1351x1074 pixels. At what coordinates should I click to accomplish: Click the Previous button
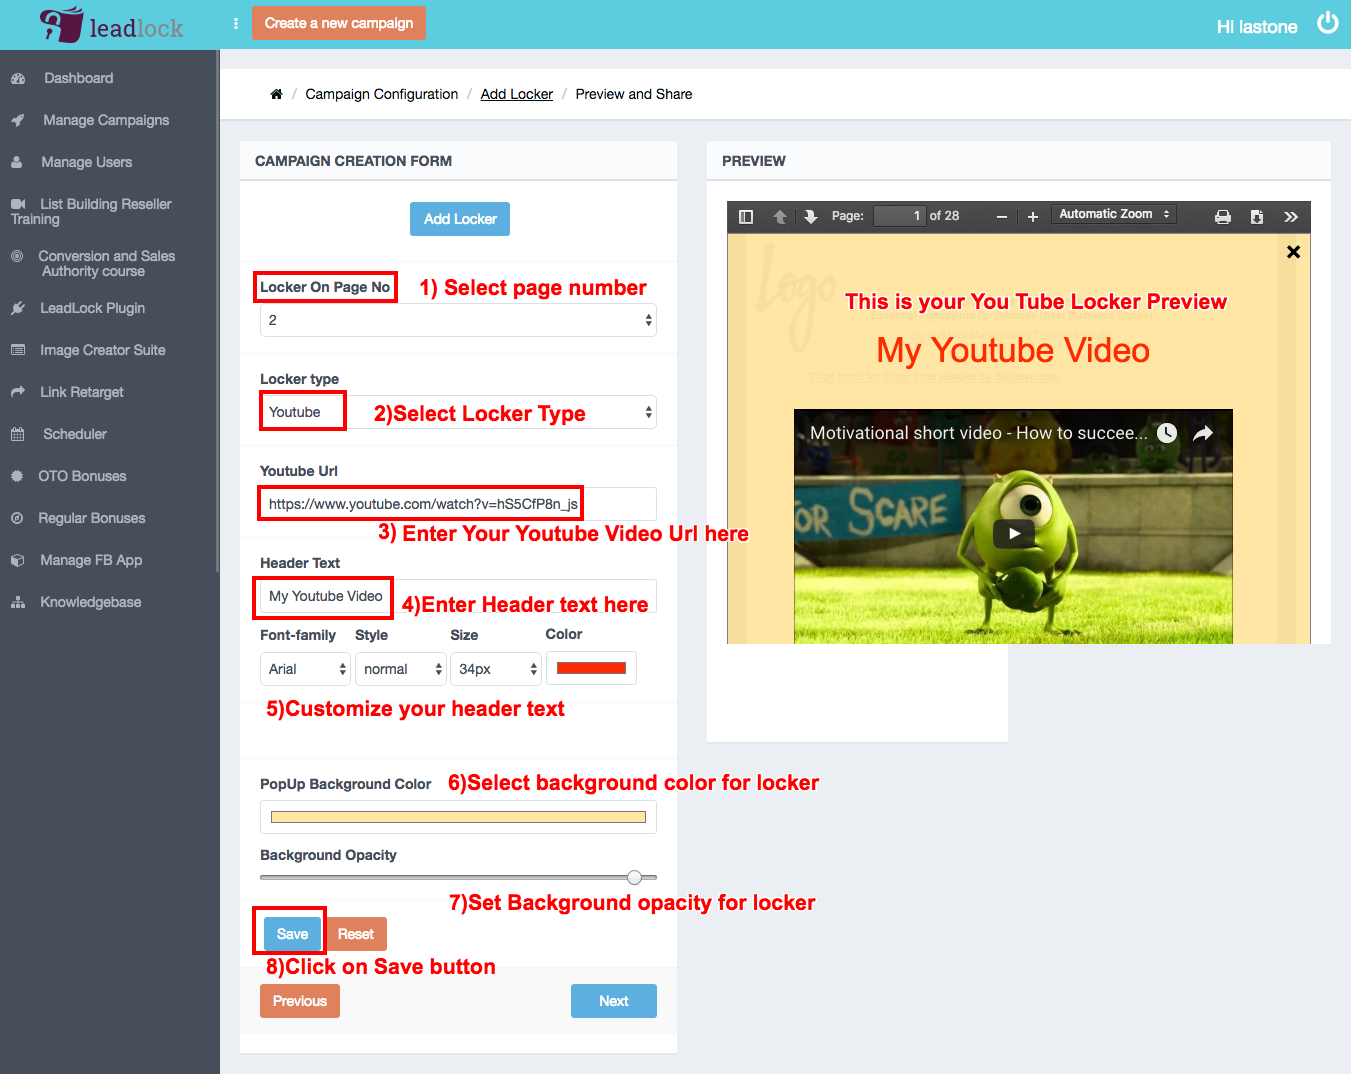[300, 1001]
